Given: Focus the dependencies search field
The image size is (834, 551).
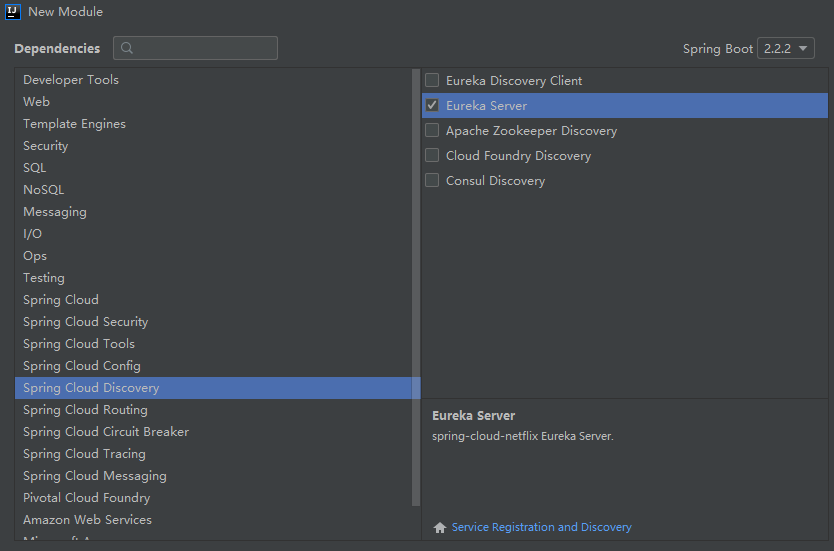Looking at the screenshot, I should coord(195,48).
